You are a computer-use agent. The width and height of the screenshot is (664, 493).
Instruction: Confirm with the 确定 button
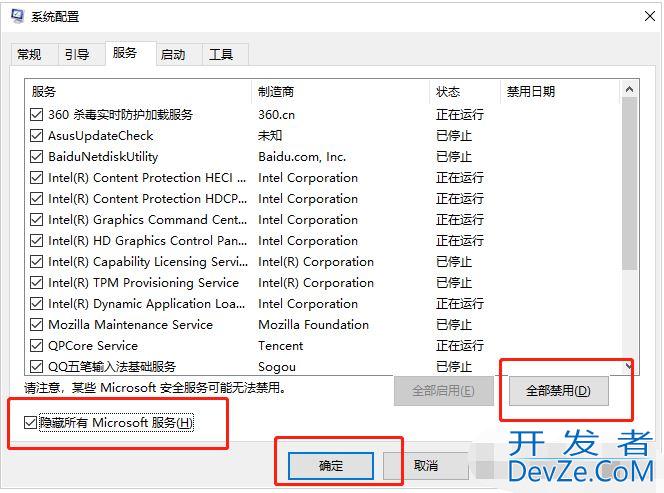[331, 466]
